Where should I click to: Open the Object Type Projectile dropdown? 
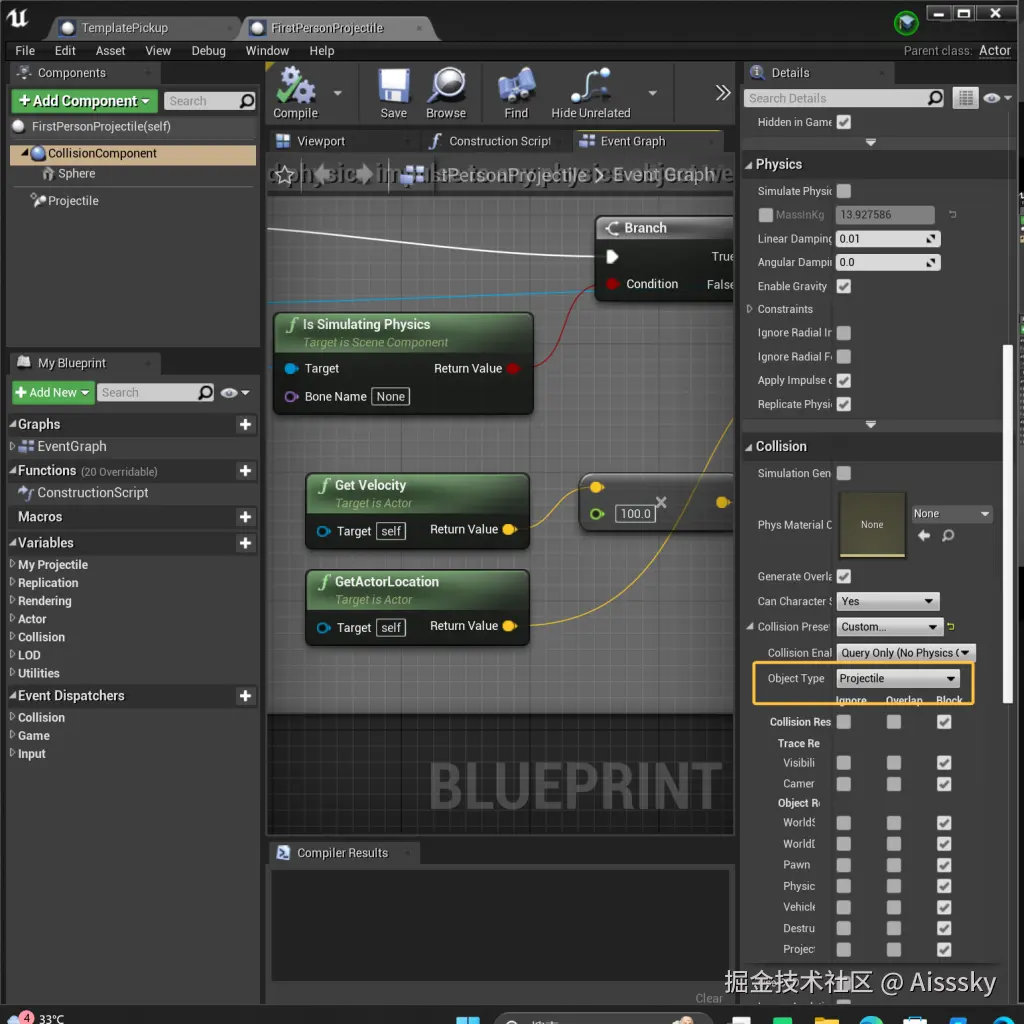(x=897, y=678)
